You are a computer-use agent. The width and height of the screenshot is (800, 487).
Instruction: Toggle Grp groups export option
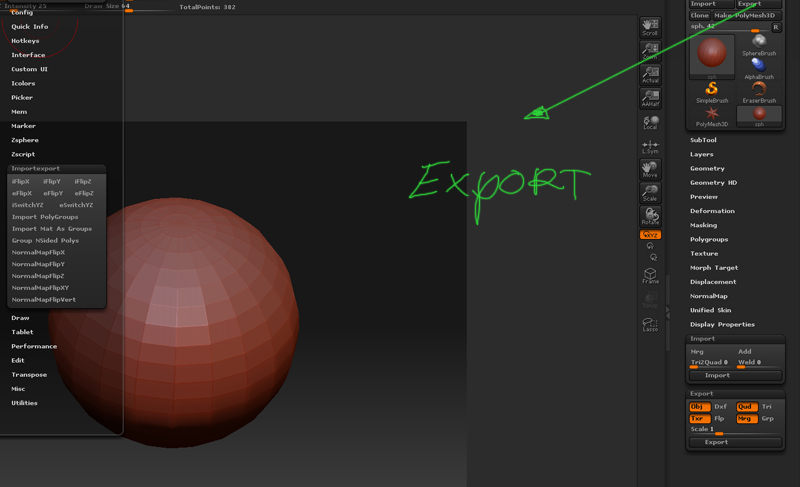point(768,418)
